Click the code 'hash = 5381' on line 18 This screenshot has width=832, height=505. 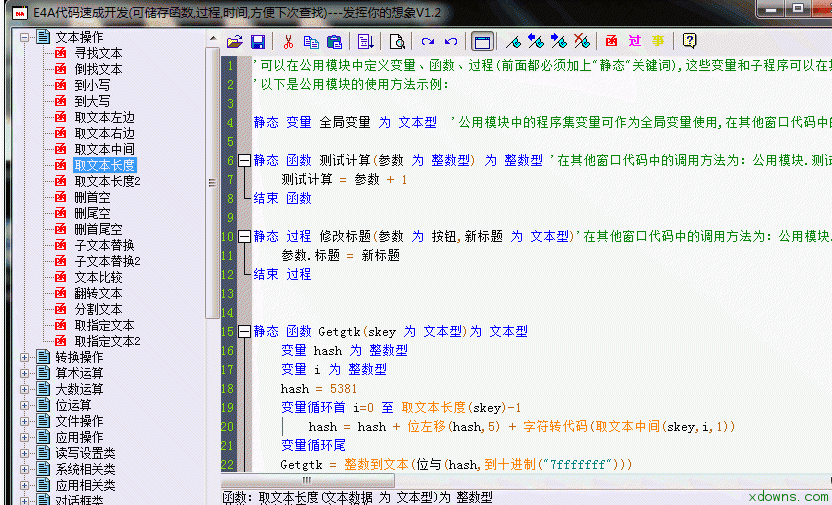coord(318,388)
